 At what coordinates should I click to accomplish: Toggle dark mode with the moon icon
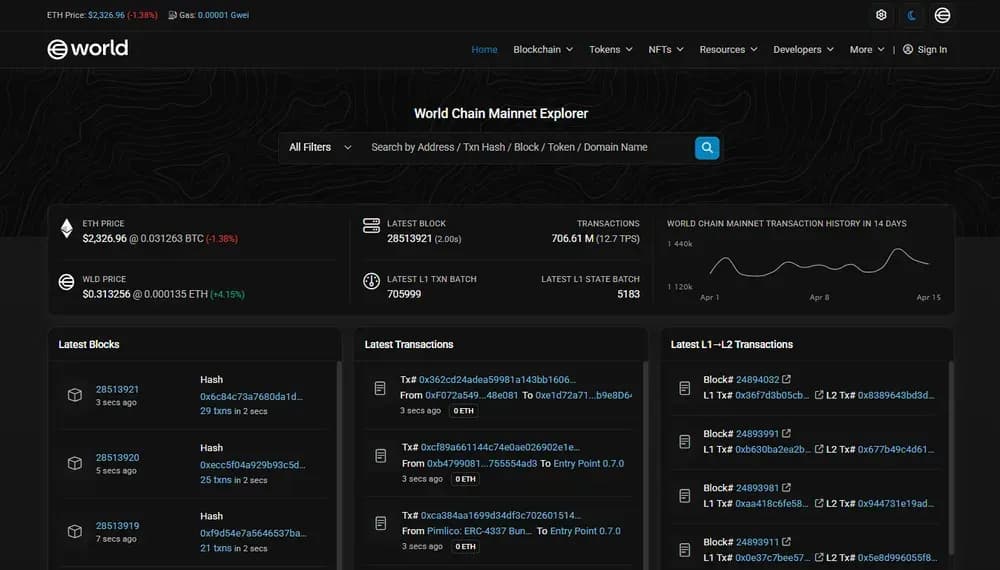[911, 15]
